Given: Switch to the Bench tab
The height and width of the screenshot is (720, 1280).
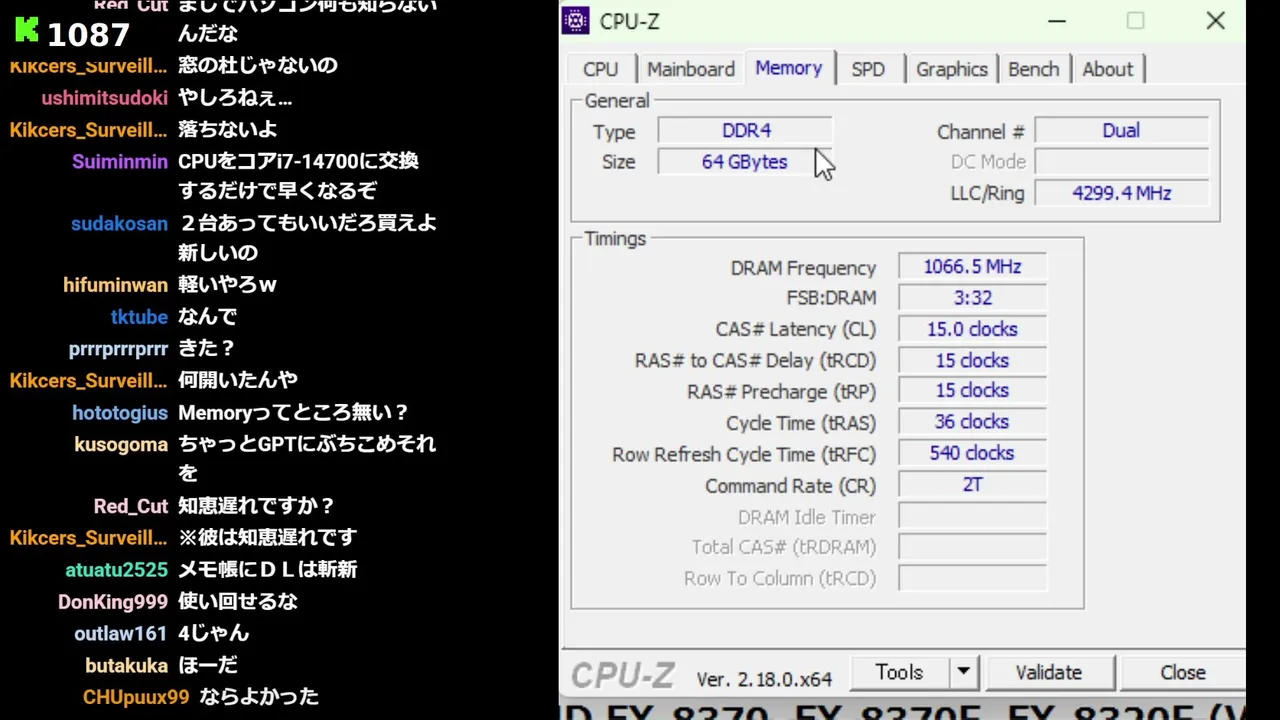Looking at the screenshot, I should click(1033, 69).
